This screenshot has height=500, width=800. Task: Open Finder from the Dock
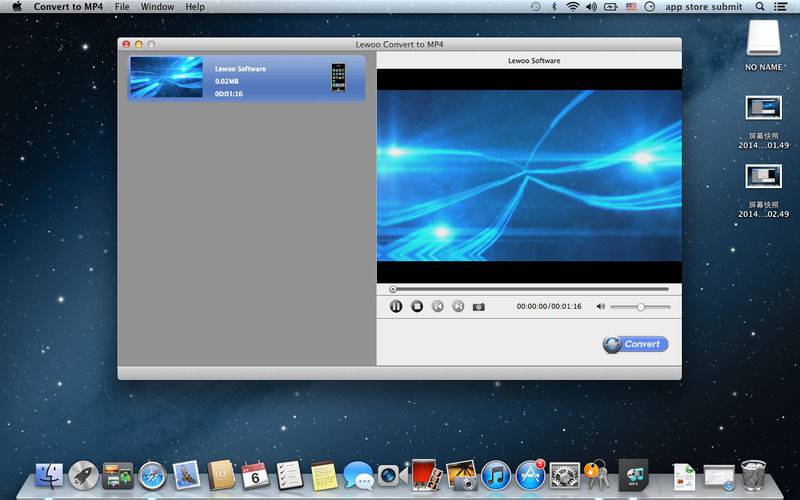pos(49,476)
